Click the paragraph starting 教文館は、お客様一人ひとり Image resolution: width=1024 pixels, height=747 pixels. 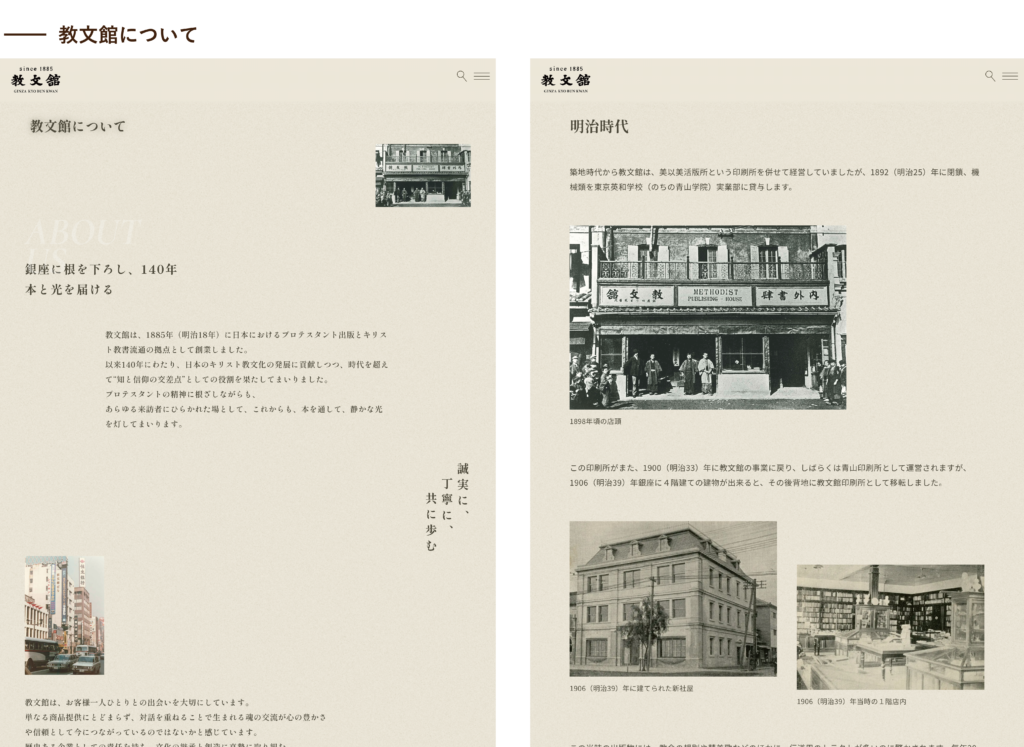[x=176, y=723]
